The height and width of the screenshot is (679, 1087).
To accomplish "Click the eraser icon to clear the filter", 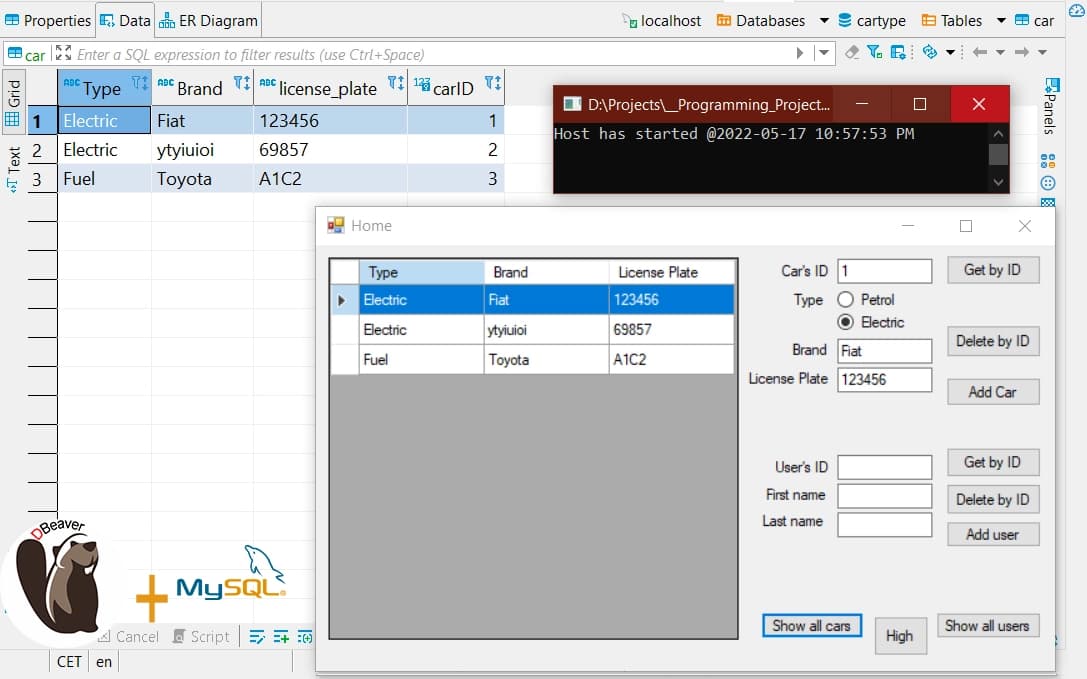I will pyautogui.click(x=850, y=51).
